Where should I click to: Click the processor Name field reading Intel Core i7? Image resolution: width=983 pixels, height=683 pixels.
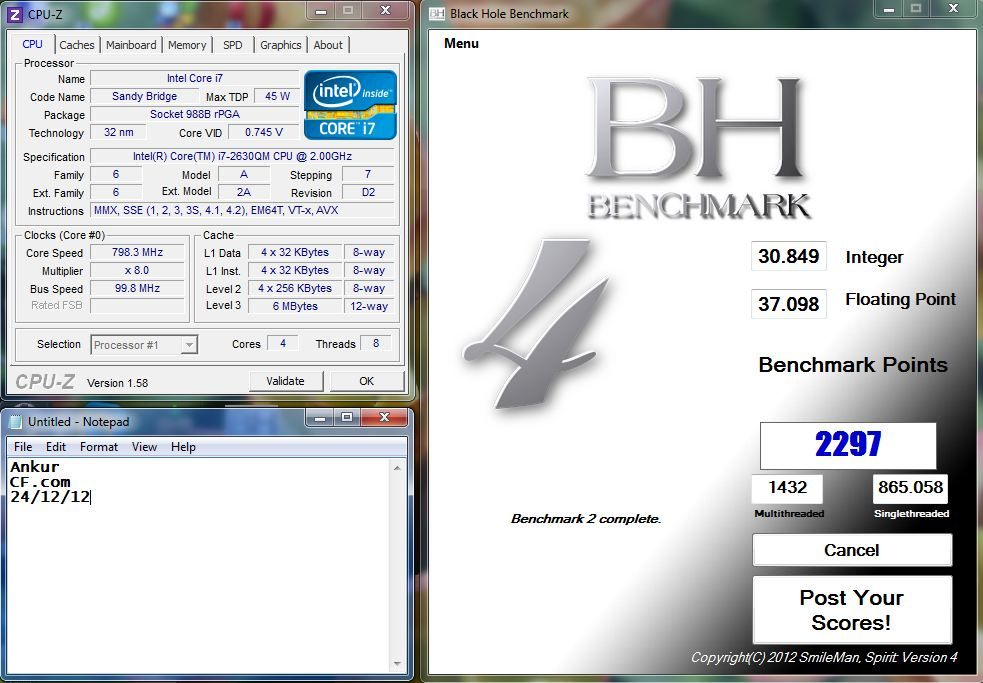tap(194, 78)
